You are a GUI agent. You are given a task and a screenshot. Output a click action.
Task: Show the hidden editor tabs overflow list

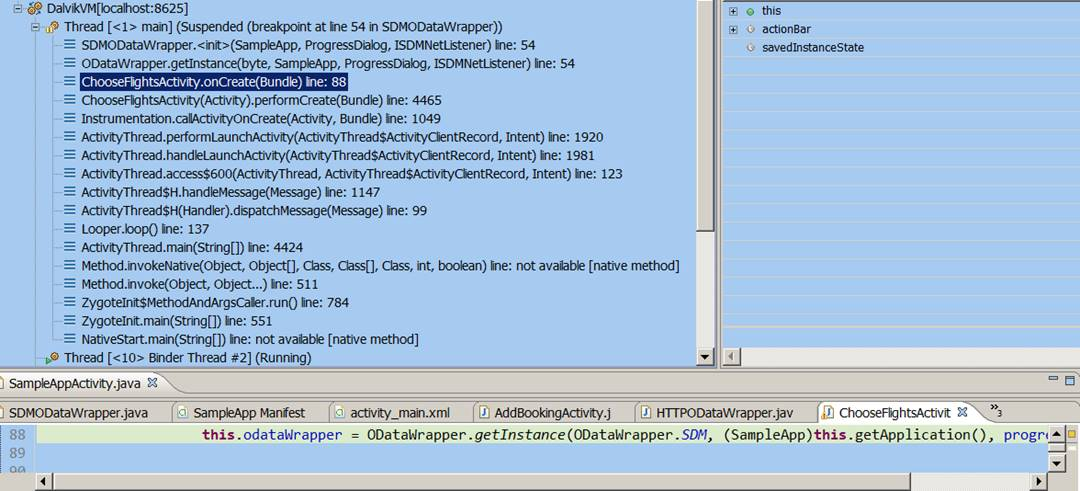click(995, 410)
